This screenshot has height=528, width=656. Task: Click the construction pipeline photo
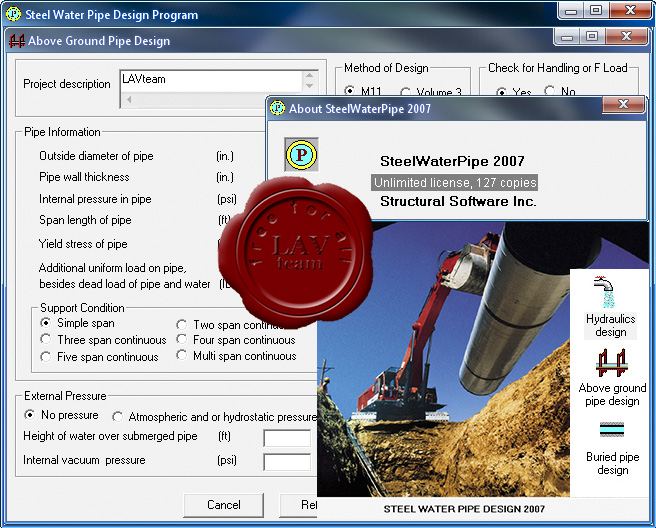(443, 359)
